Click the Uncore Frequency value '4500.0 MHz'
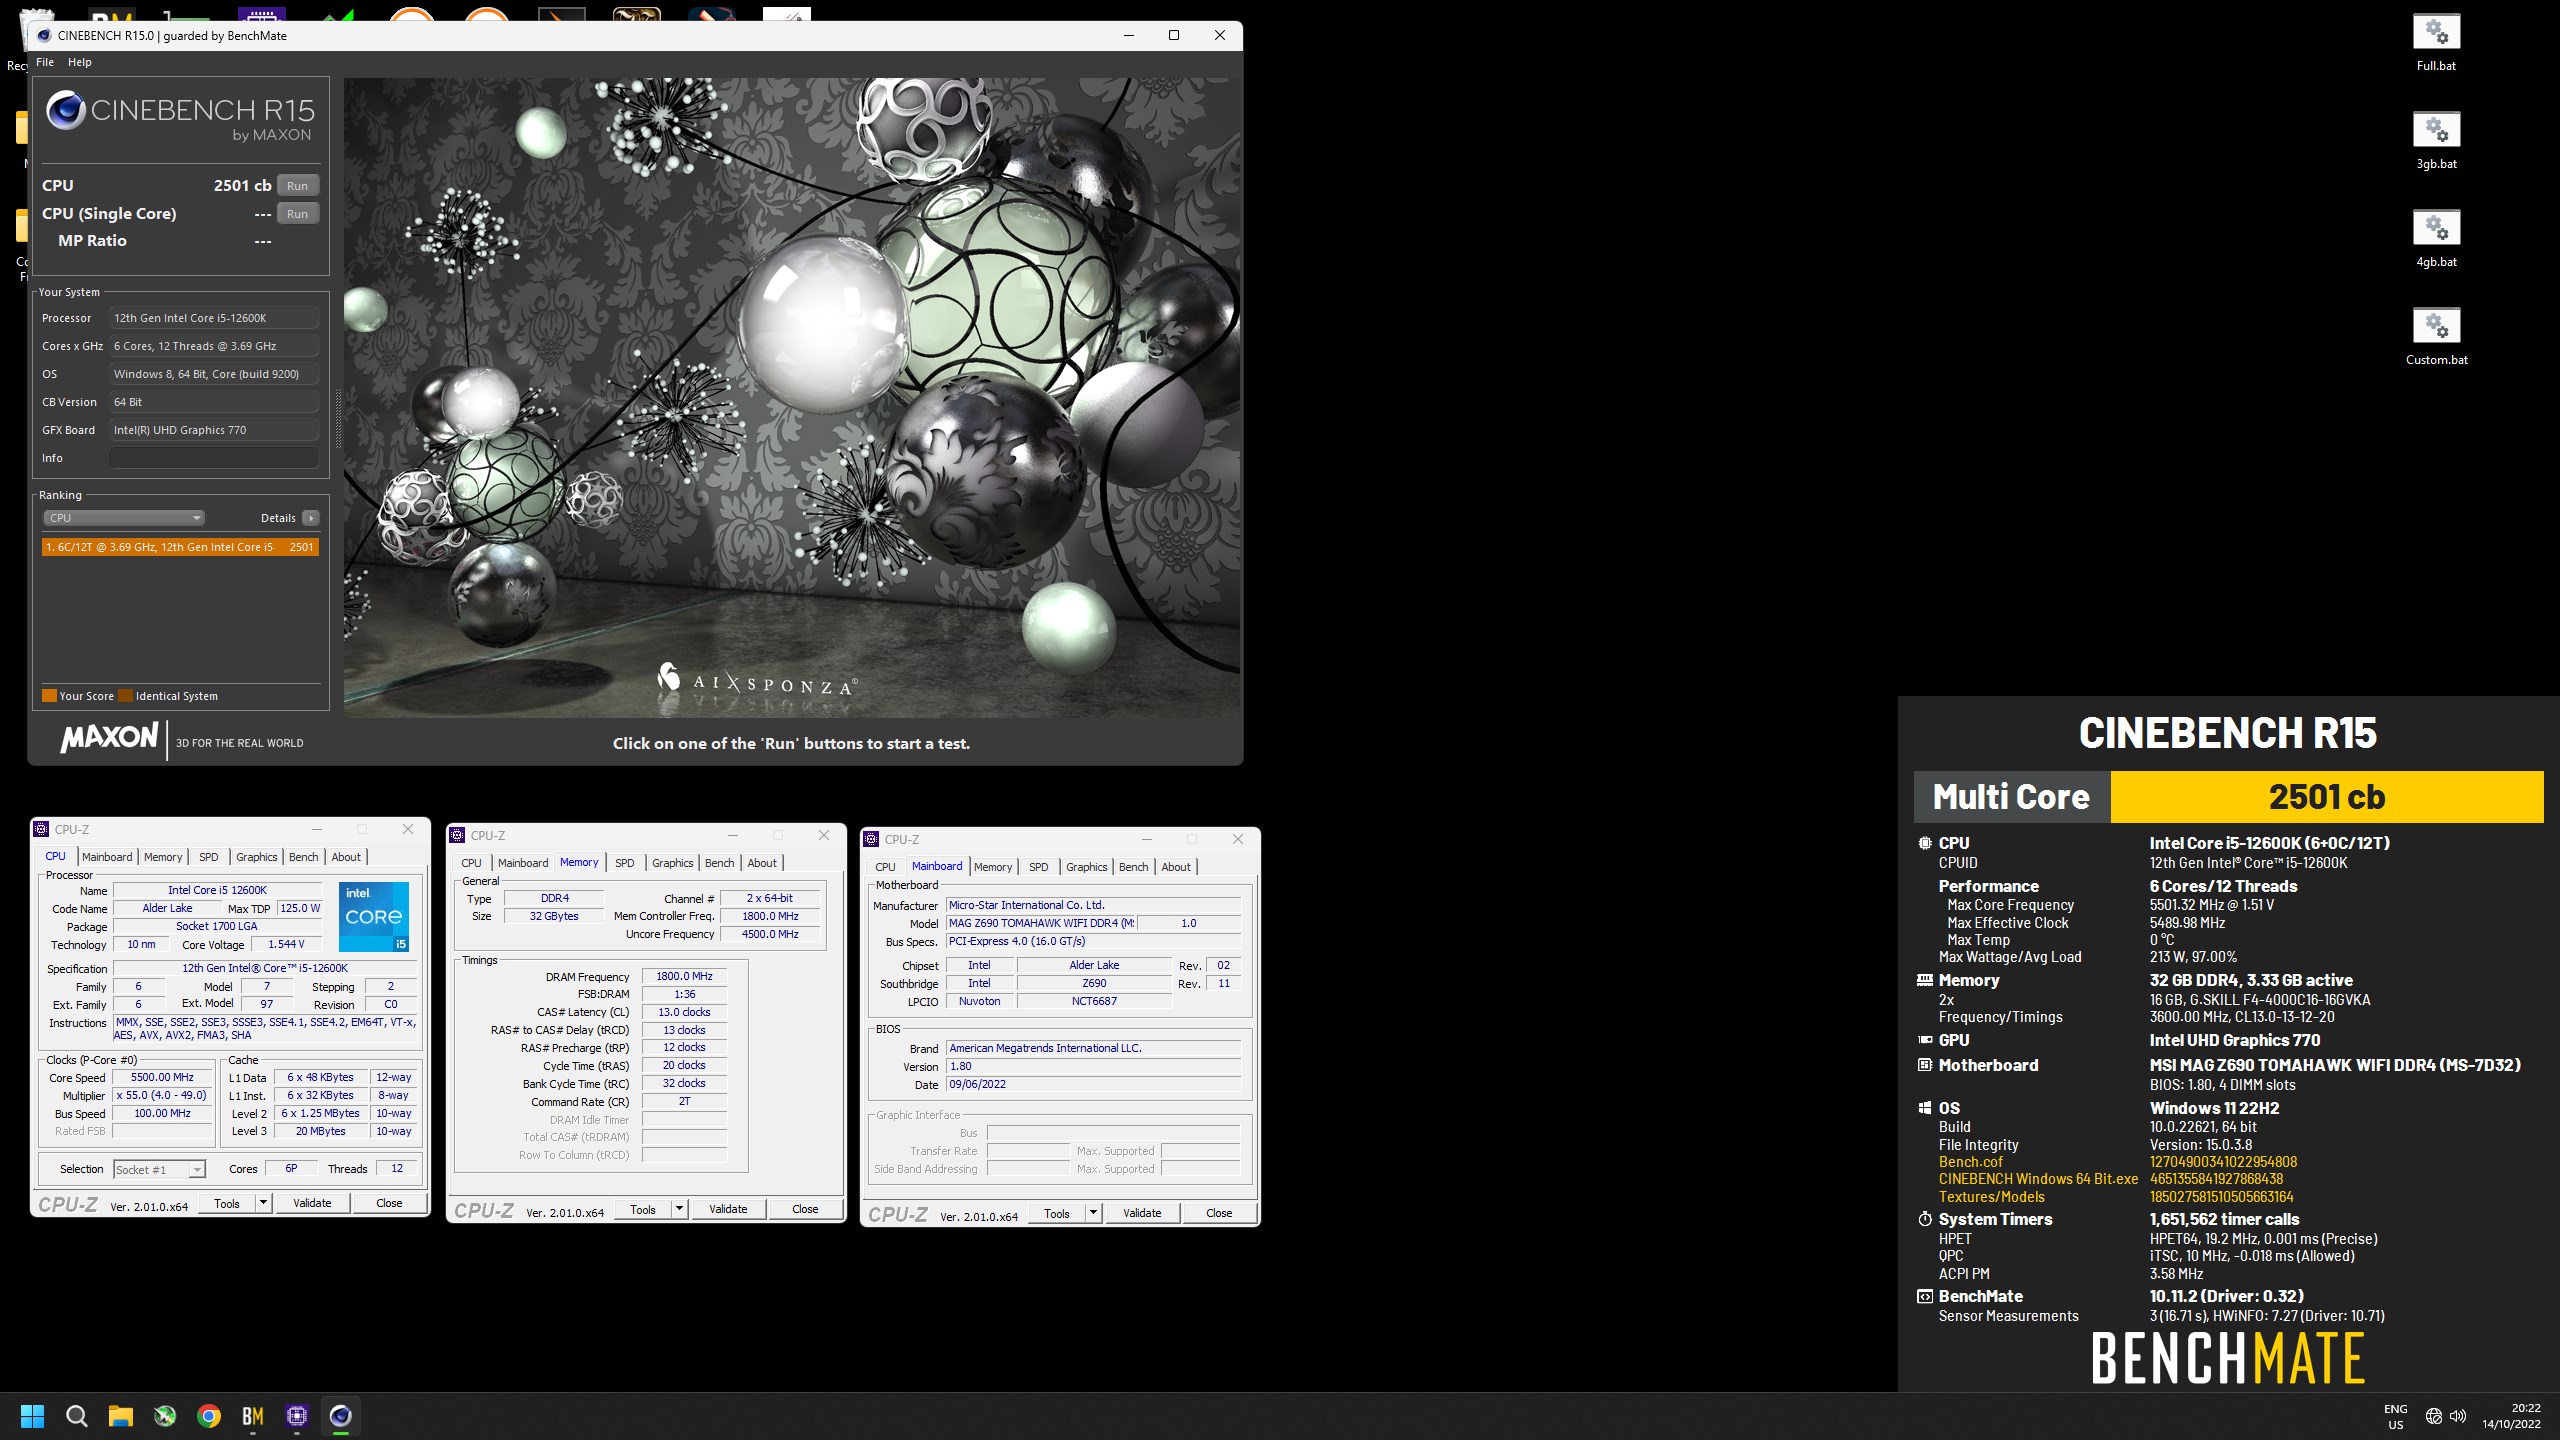Viewport: 2560px width, 1440px height. [770, 934]
